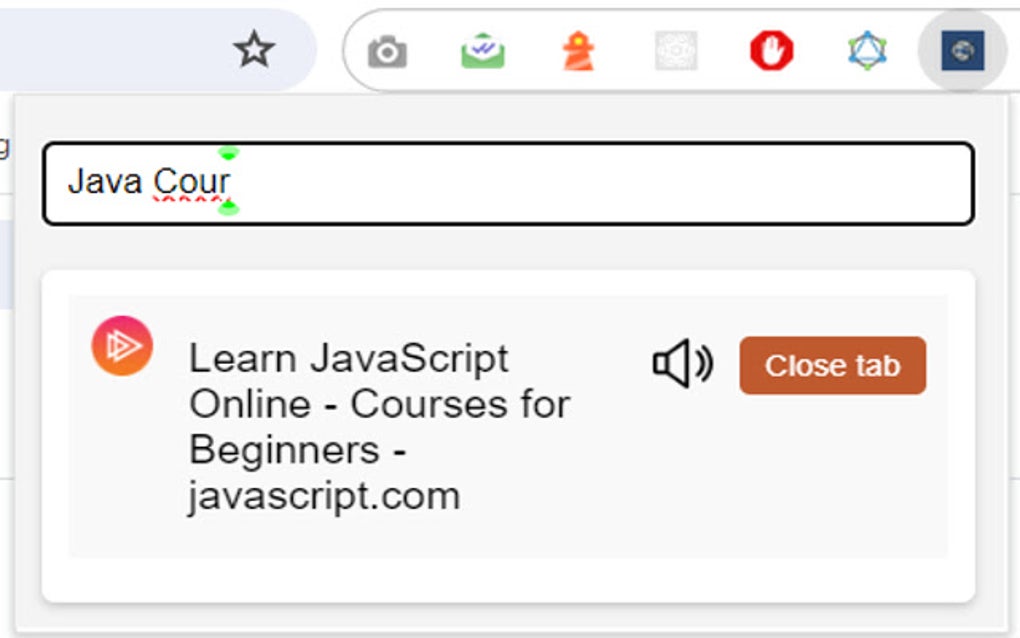Click the upper green text cursor handle
This screenshot has height=638, width=1020.
point(229,153)
